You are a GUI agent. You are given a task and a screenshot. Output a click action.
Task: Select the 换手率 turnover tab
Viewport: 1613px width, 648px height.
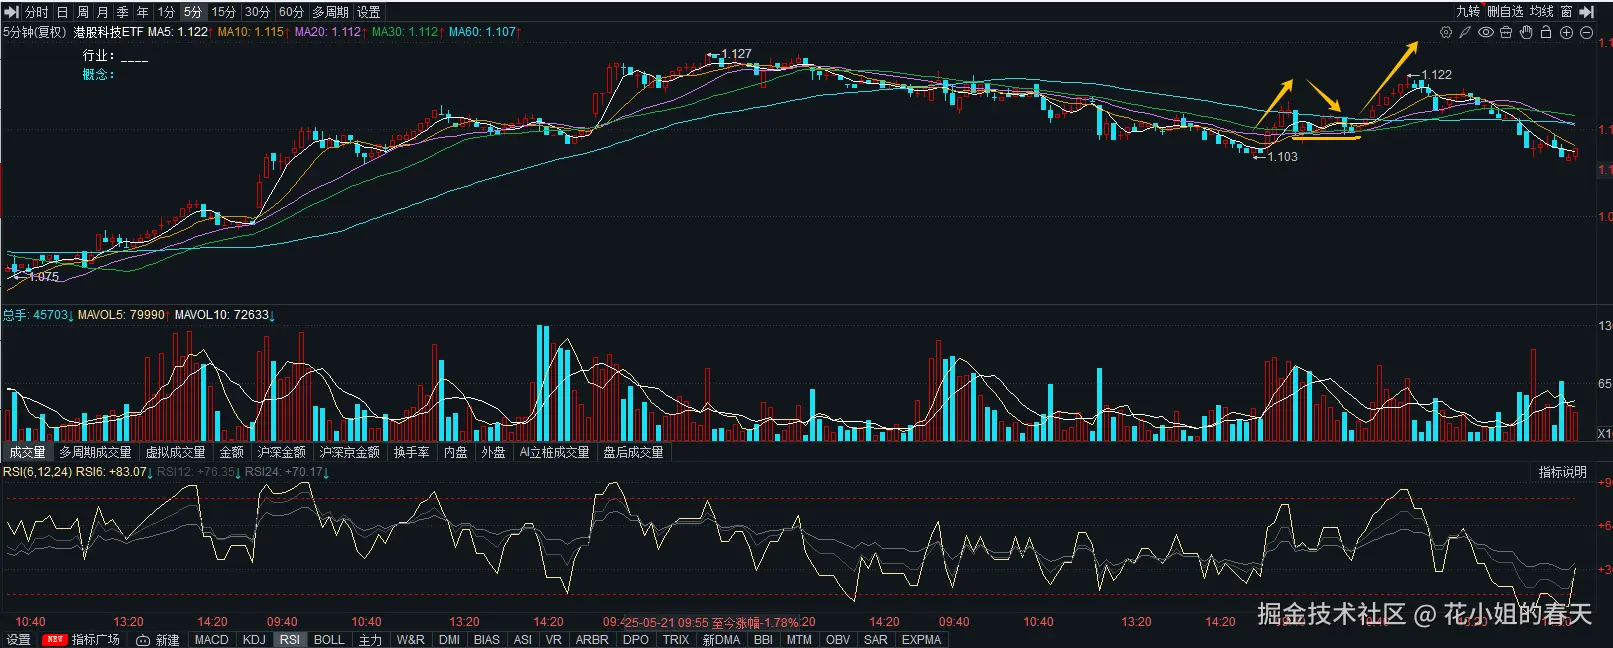click(411, 453)
